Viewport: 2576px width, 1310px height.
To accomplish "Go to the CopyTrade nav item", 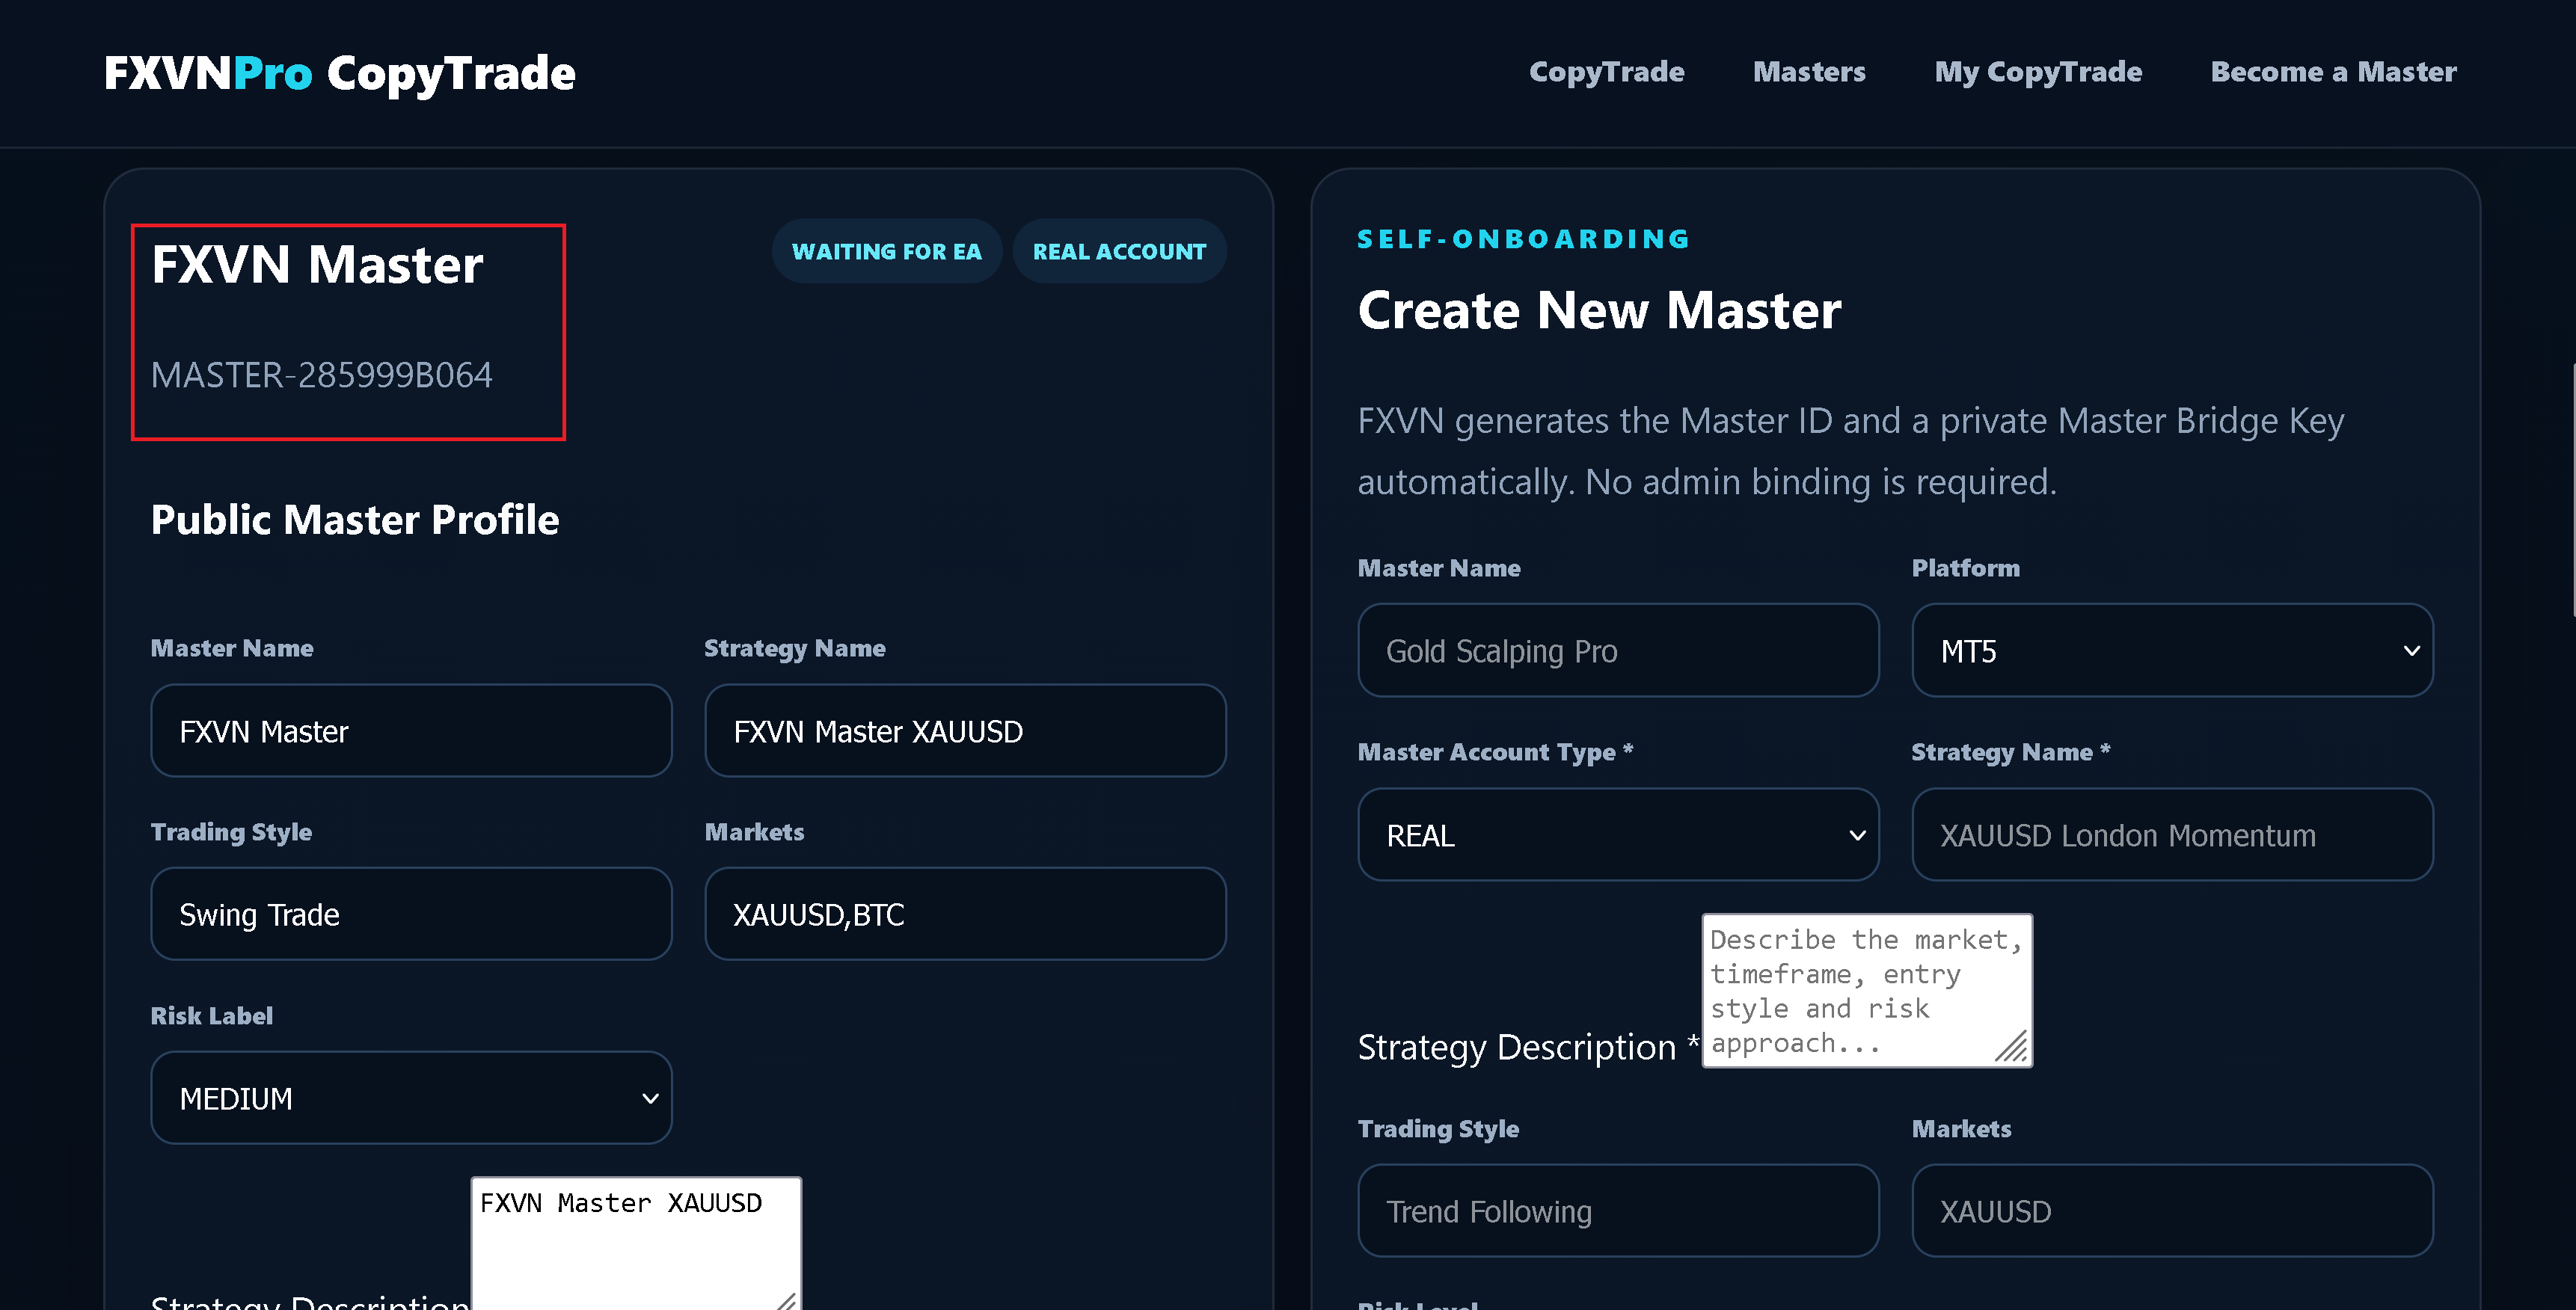I will tap(1606, 72).
